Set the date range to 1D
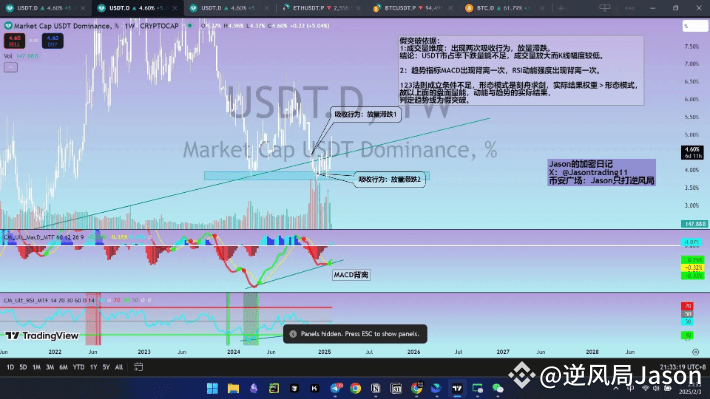Screen dimensions: 710x399 [x=10, y=367]
